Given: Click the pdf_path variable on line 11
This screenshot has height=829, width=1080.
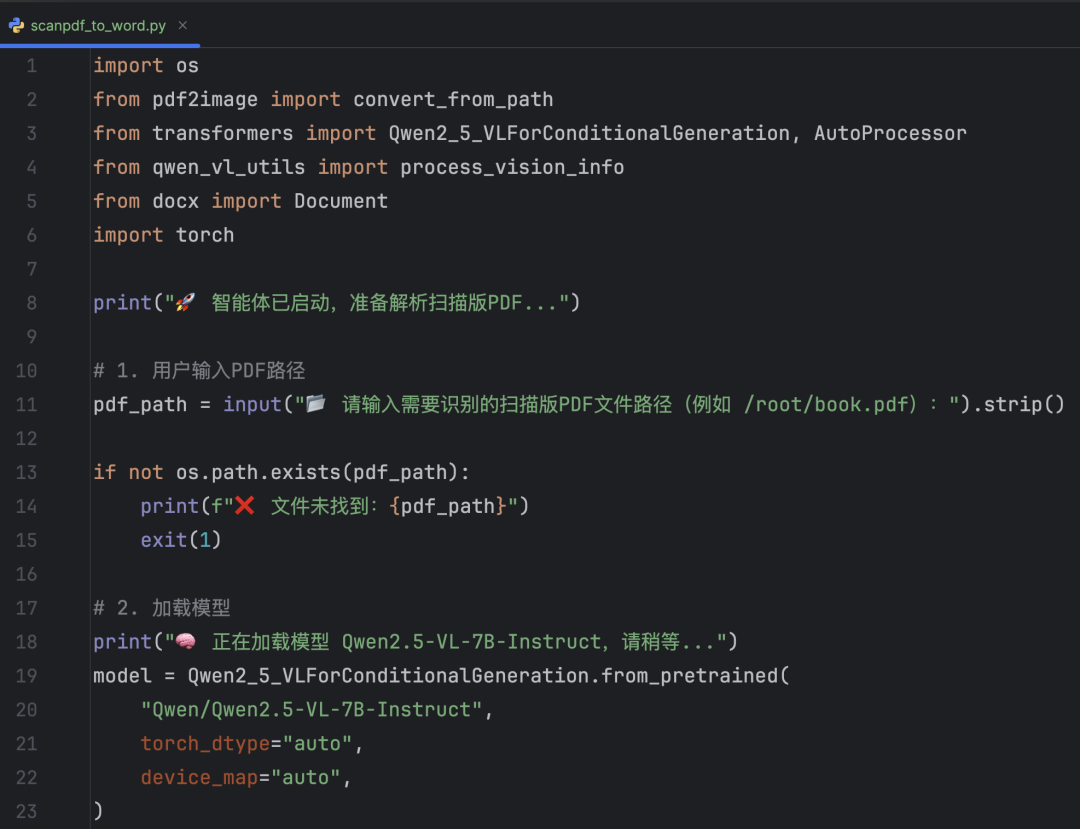Looking at the screenshot, I should point(139,403).
